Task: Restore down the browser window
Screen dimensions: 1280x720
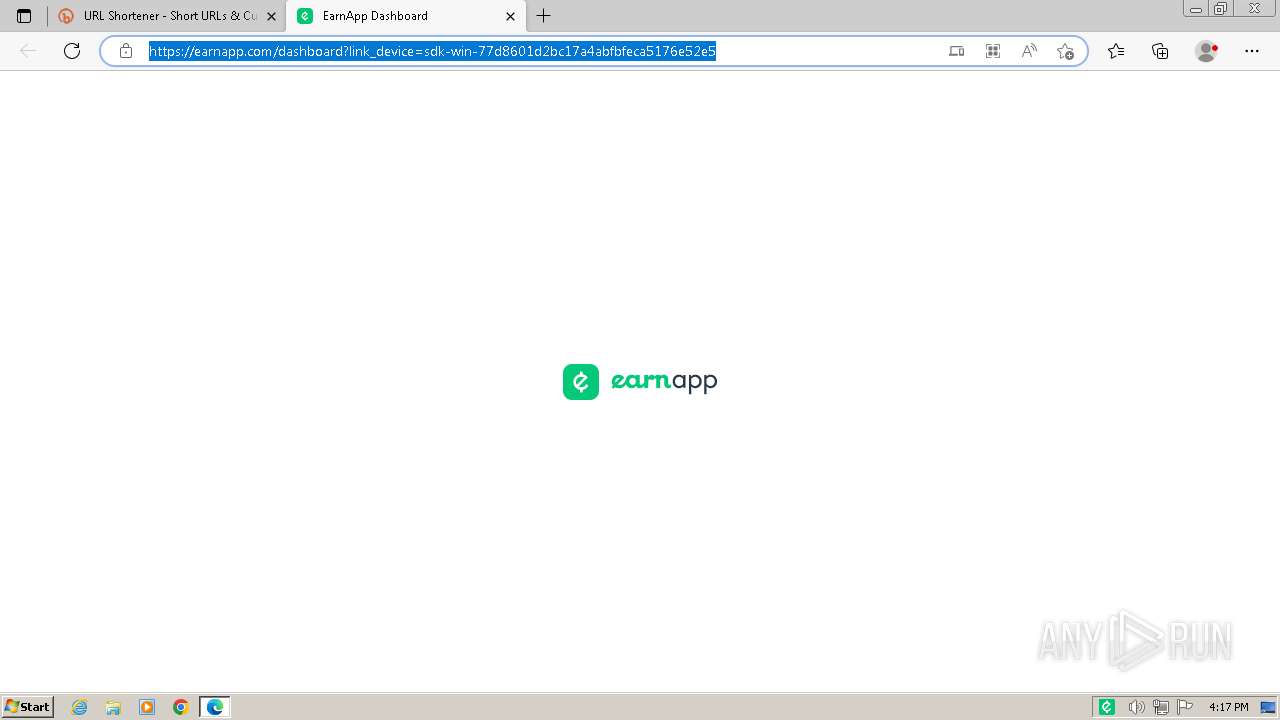Action: 1221,9
